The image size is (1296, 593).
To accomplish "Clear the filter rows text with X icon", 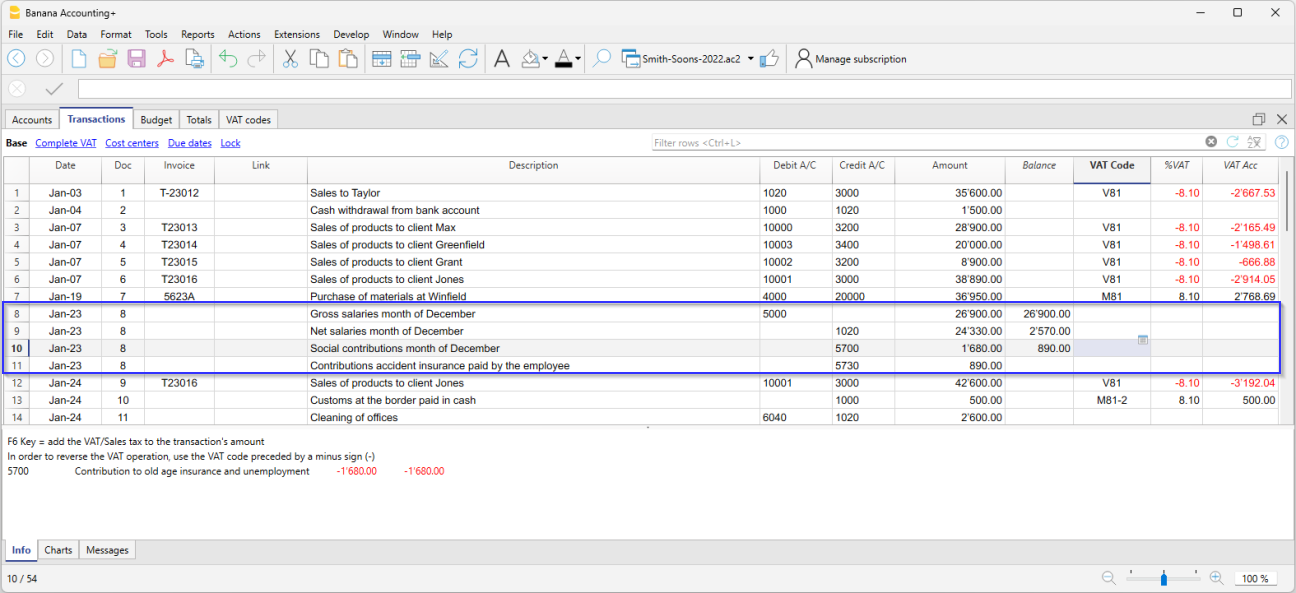I will pyautogui.click(x=1211, y=143).
